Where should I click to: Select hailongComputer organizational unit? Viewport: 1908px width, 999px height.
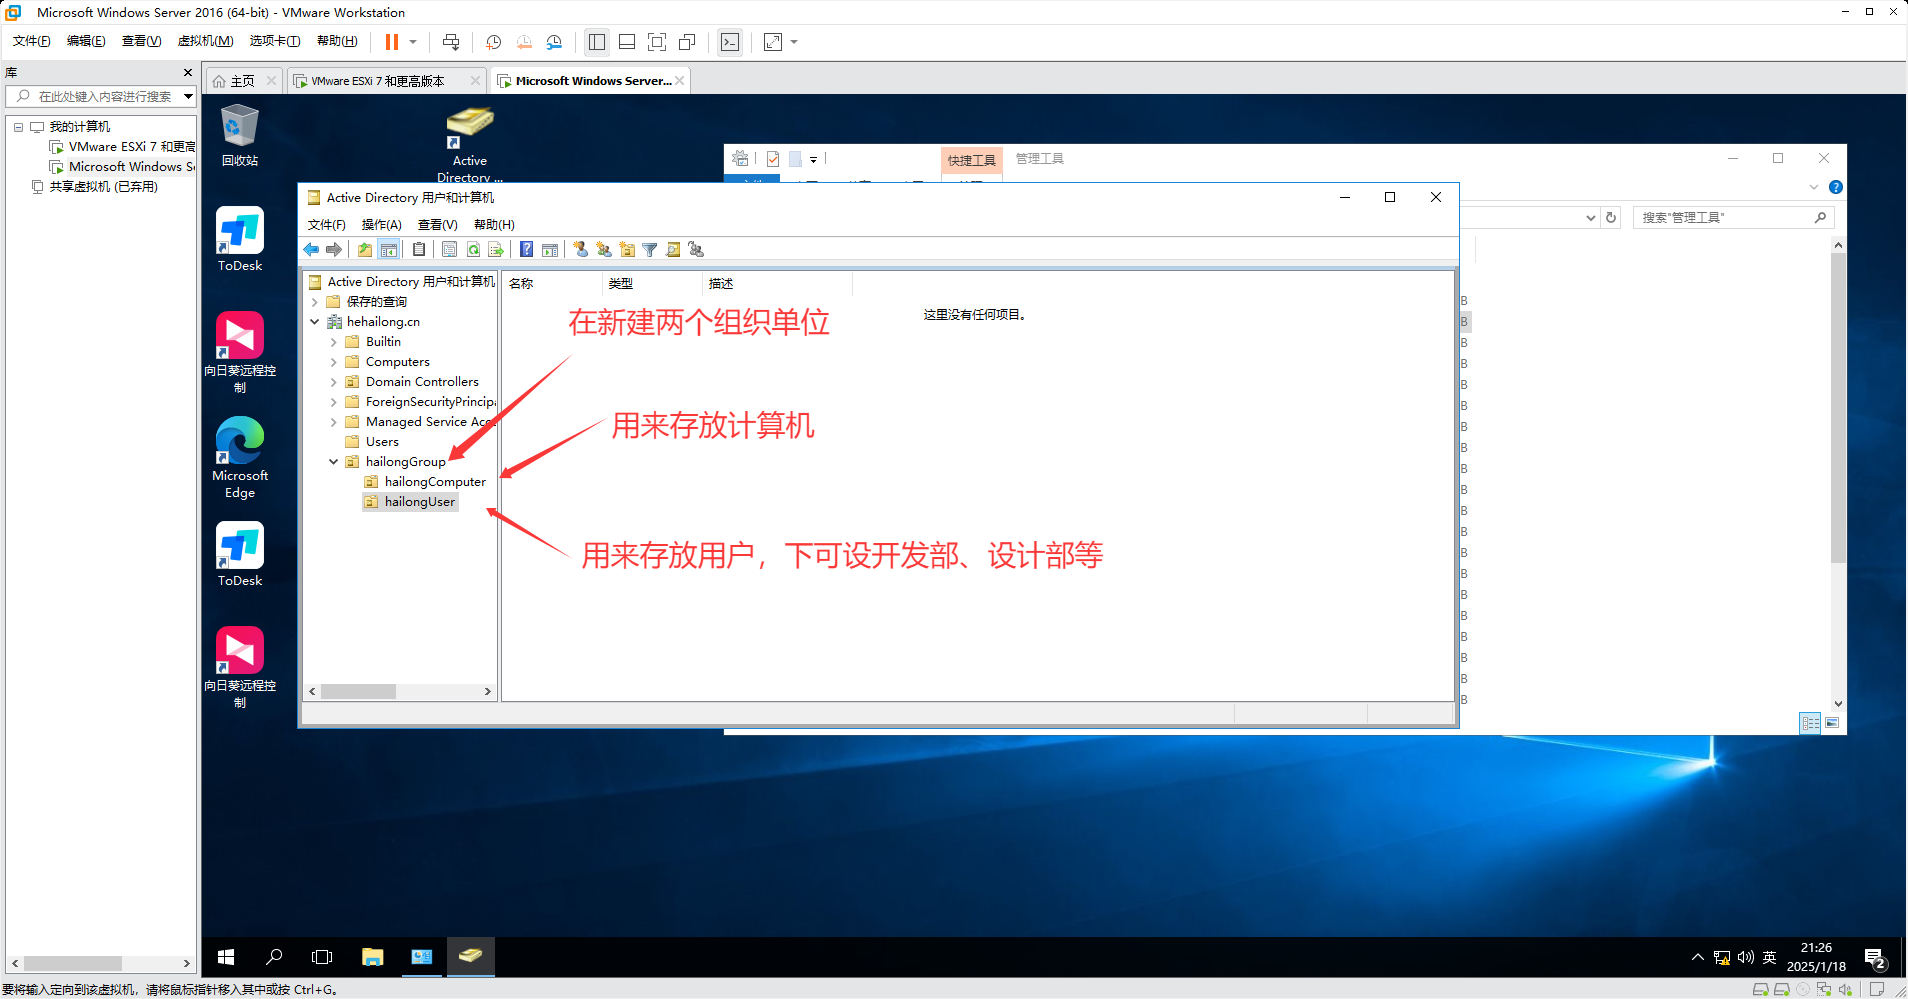click(435, 482)
